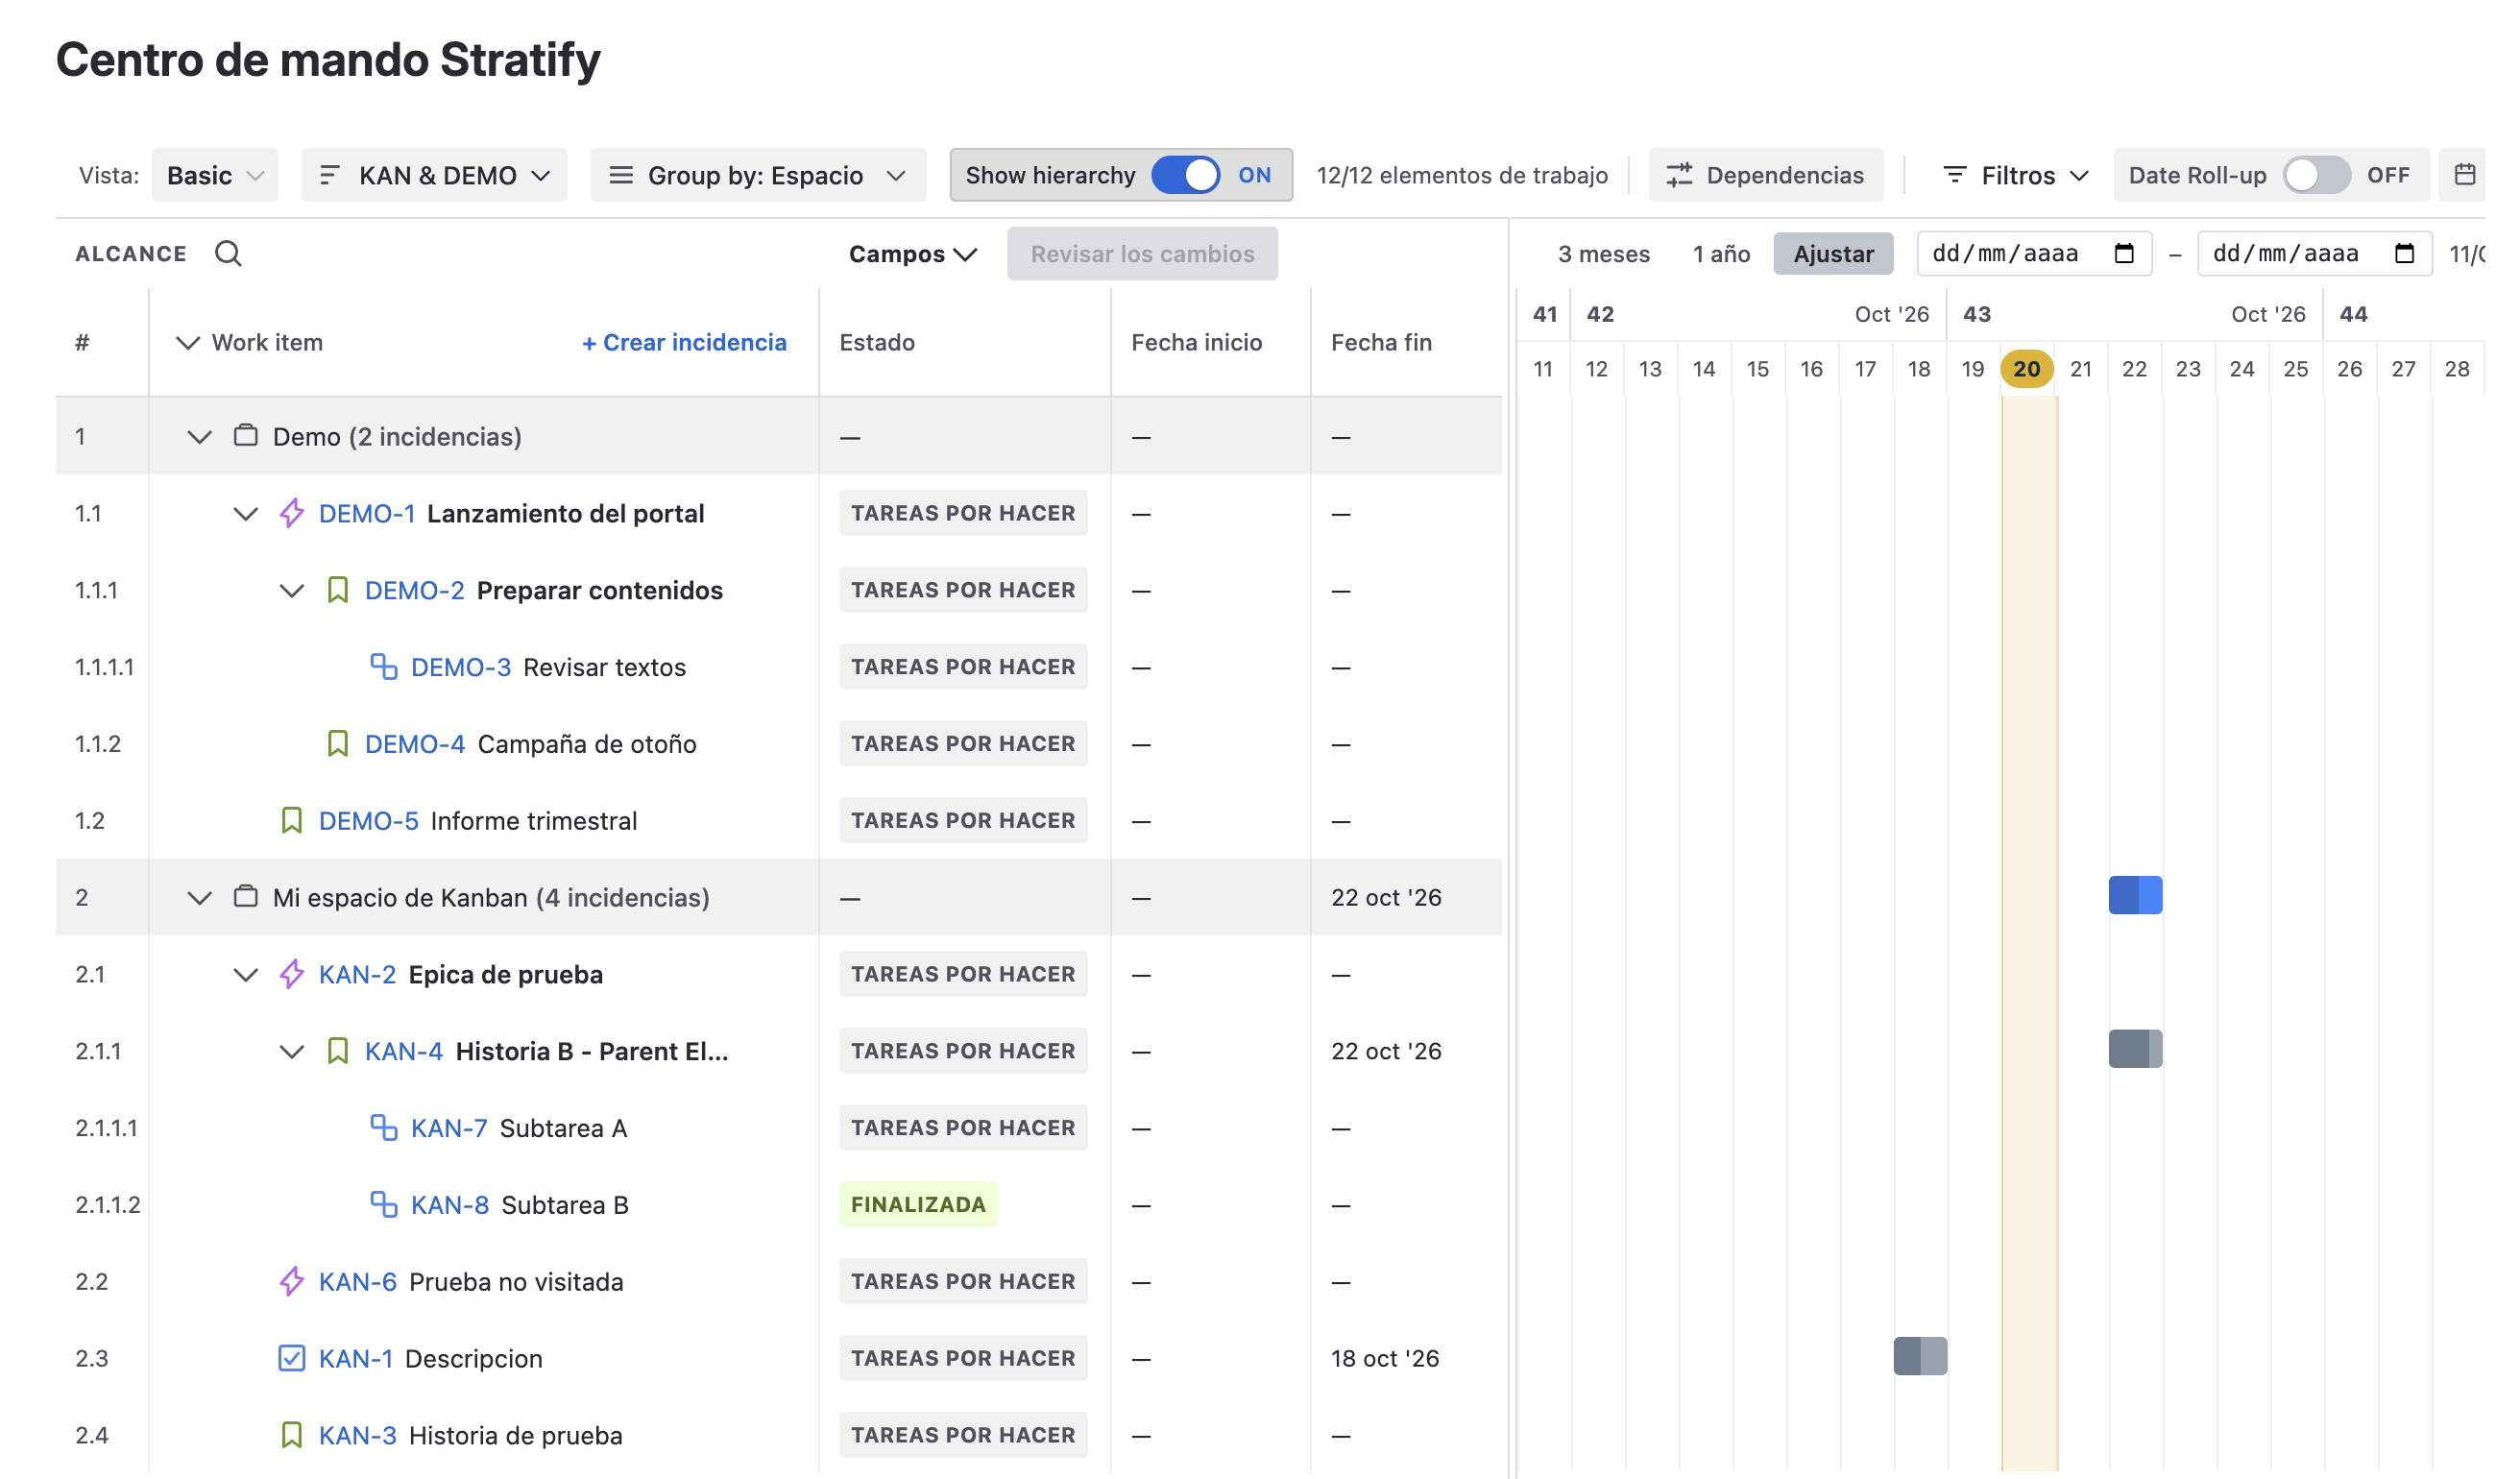This screenshot has width=2520, height=1479.
Task: Collapse DEMO-1 Lanzamiento del portal
Action: 245,514
